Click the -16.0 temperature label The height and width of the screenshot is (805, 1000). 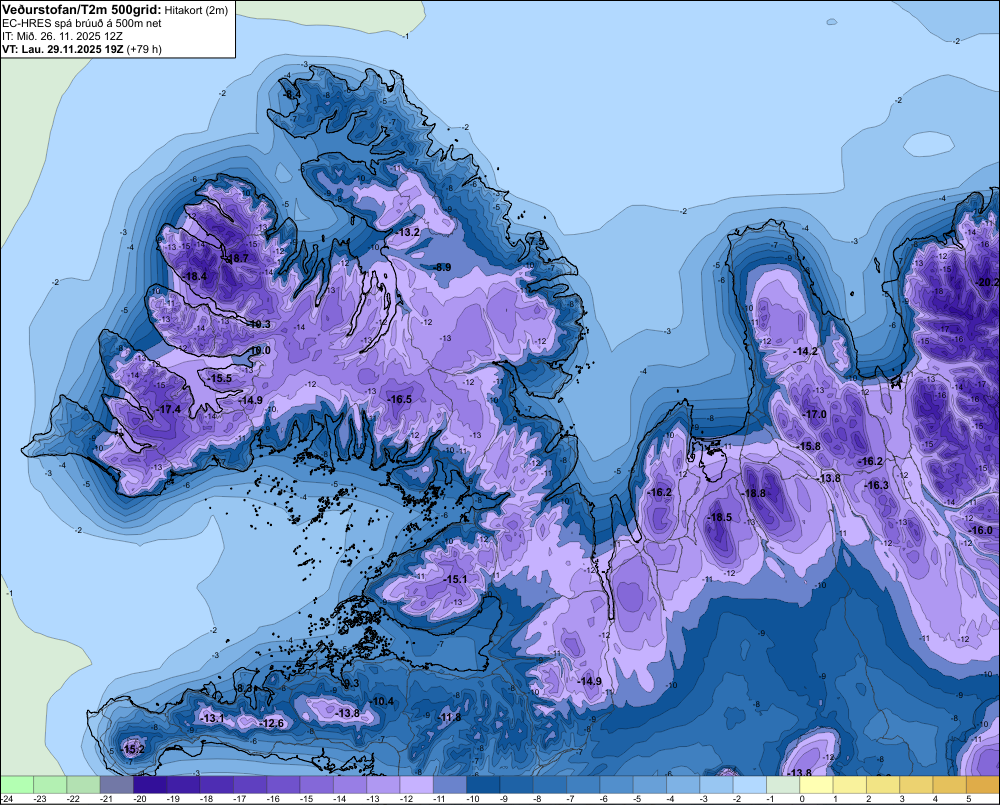[980, 531]
